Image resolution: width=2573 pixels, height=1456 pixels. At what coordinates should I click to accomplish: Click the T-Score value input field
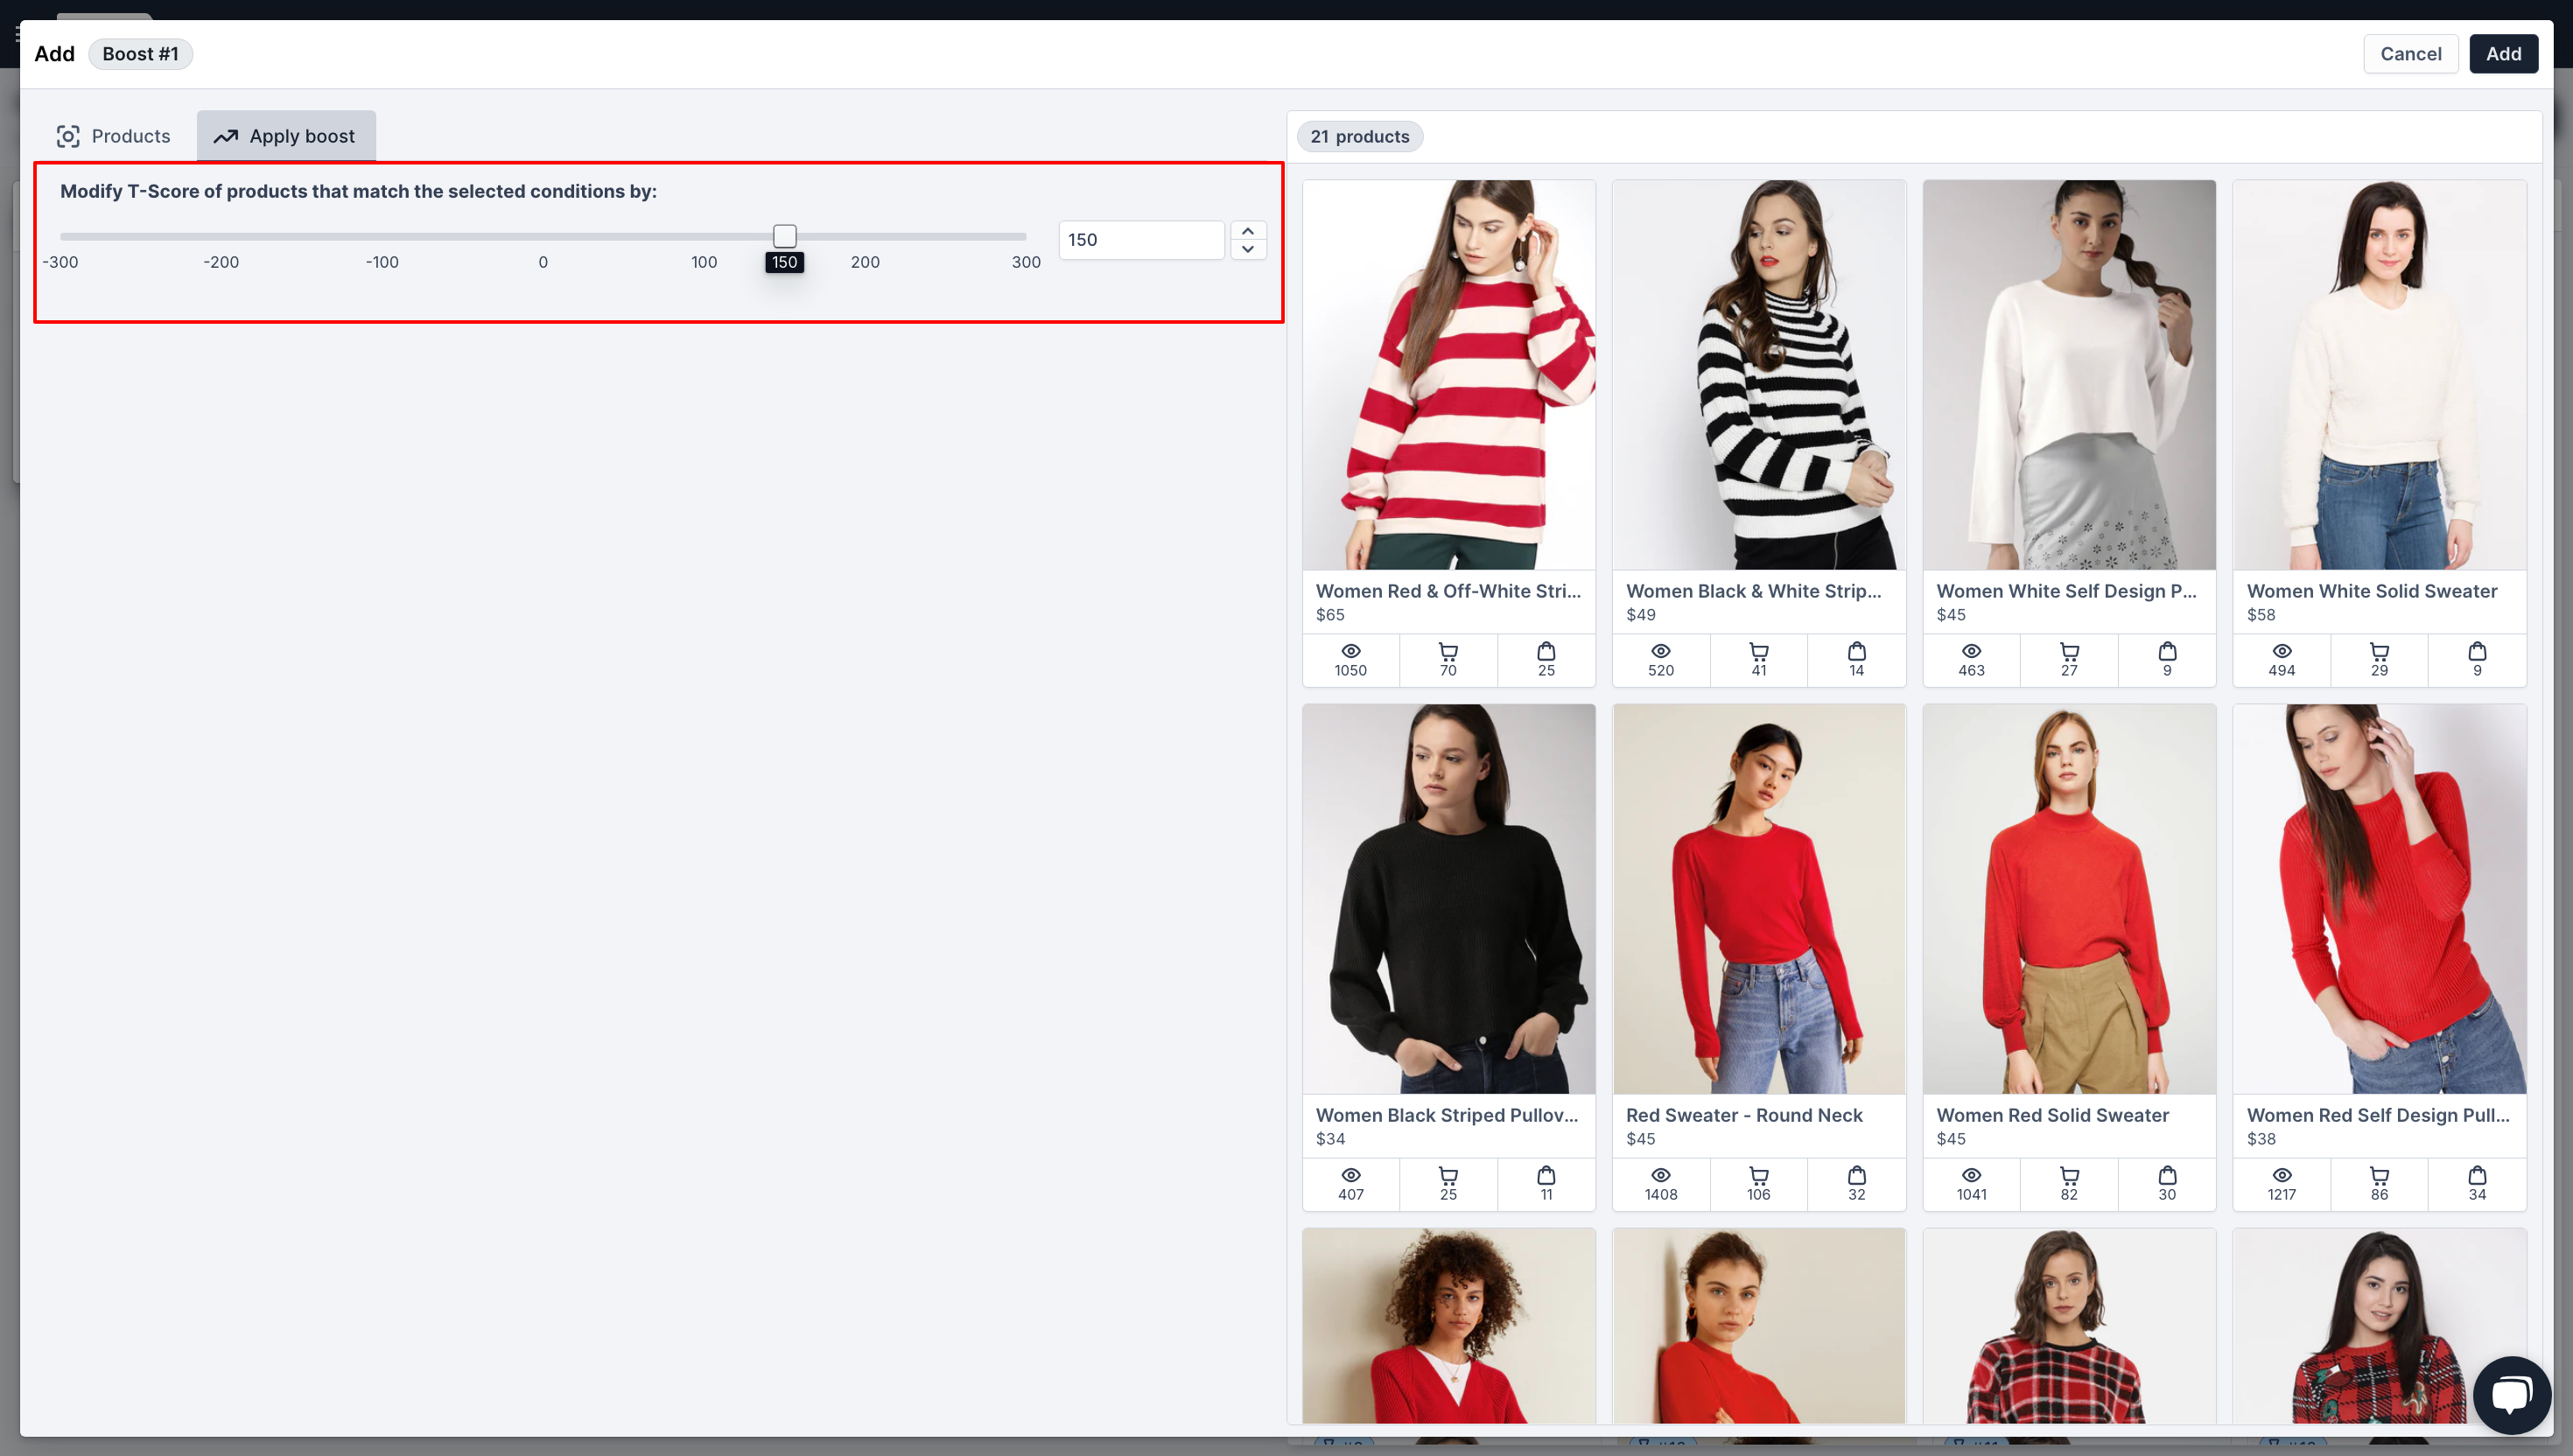click(x=1141, y=240)
